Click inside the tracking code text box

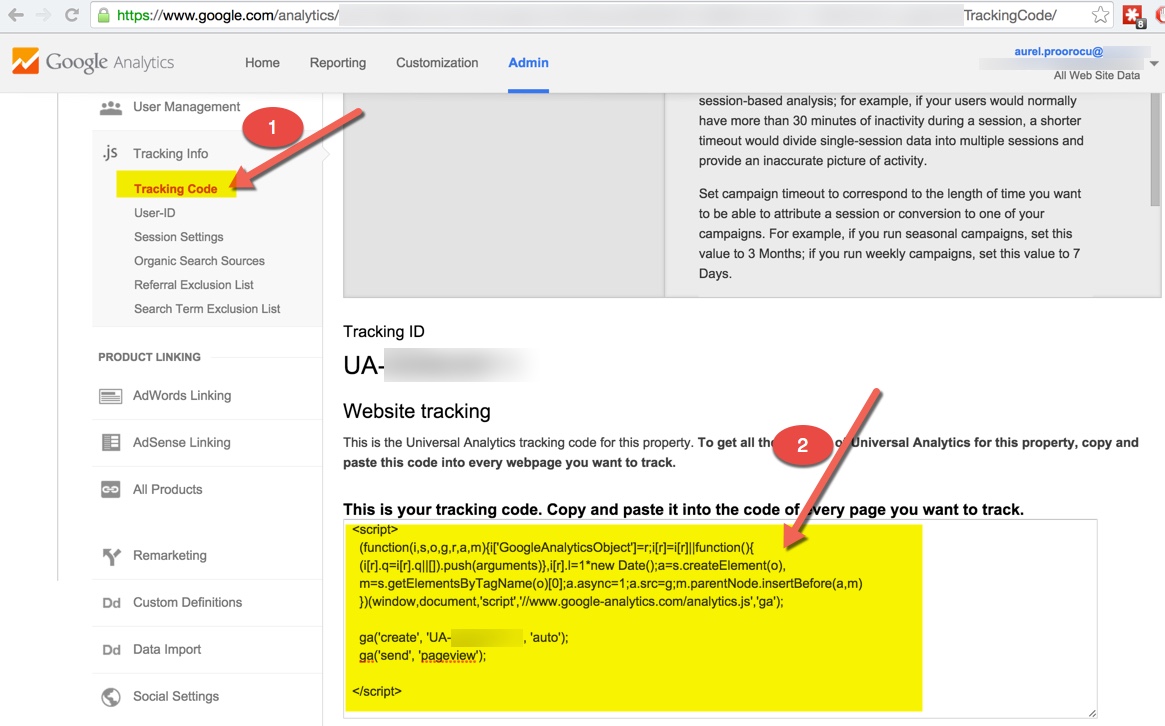[x=720, y=618]
